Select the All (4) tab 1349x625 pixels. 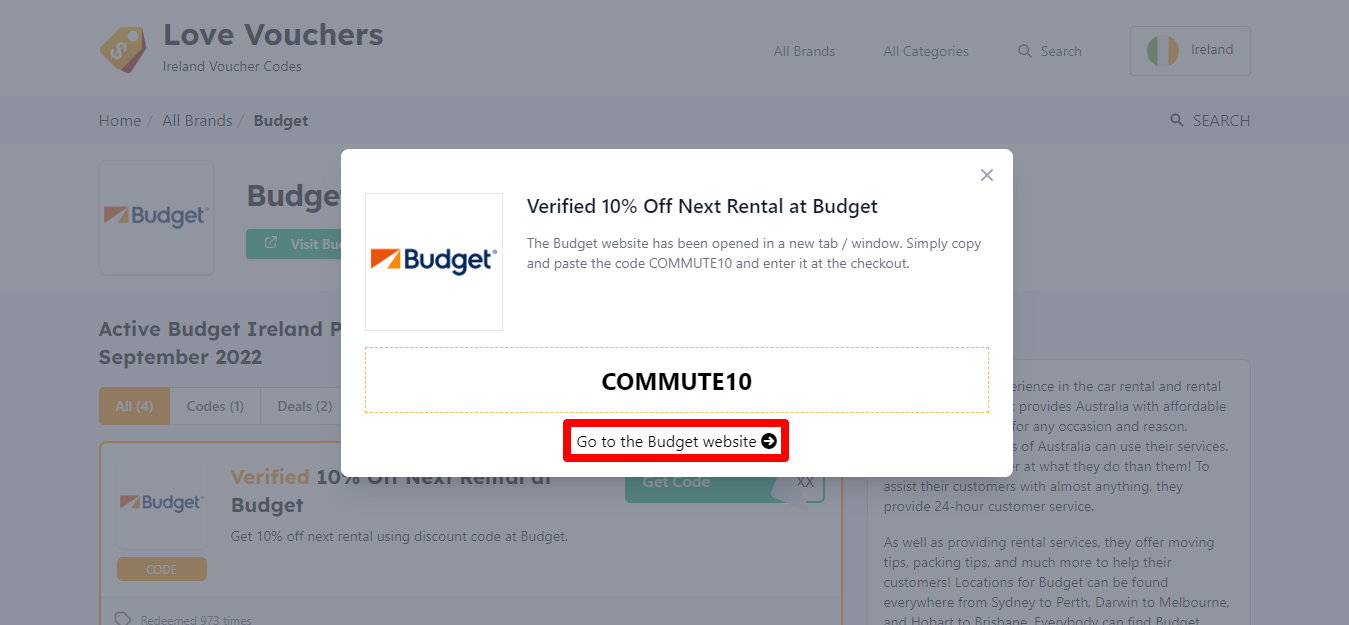[x=135, y=406]
